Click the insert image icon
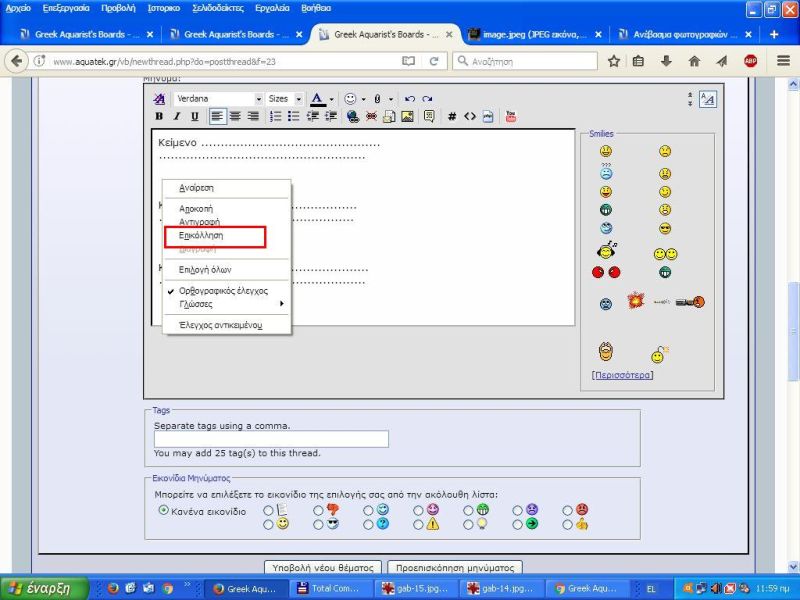The image size is (800, 600). tap(407, 116)
